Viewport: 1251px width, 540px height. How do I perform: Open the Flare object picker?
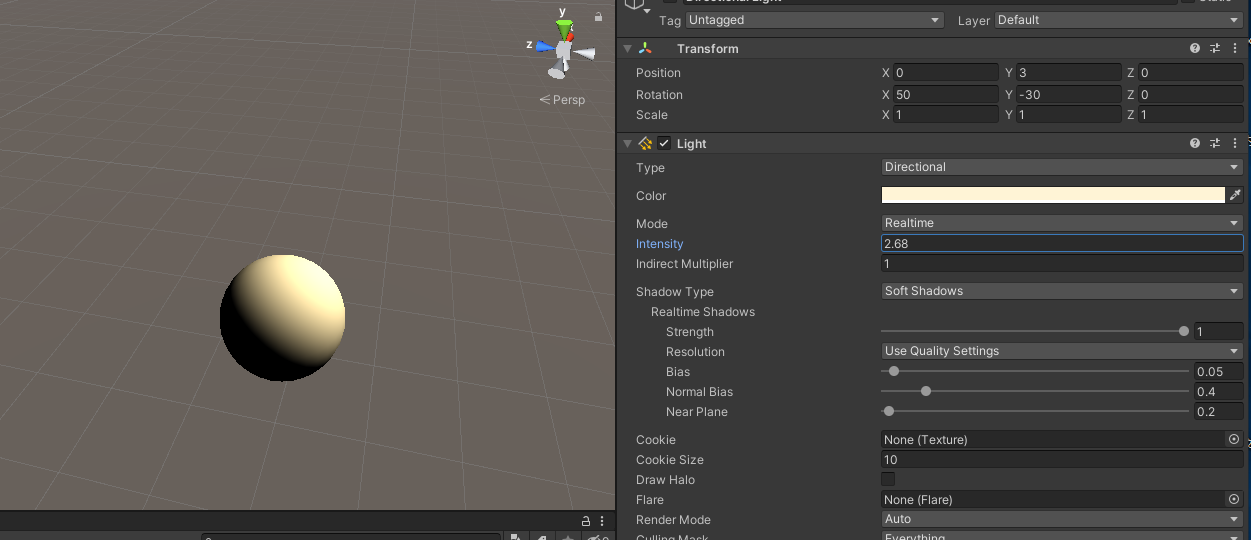(x=1233, y=500)
